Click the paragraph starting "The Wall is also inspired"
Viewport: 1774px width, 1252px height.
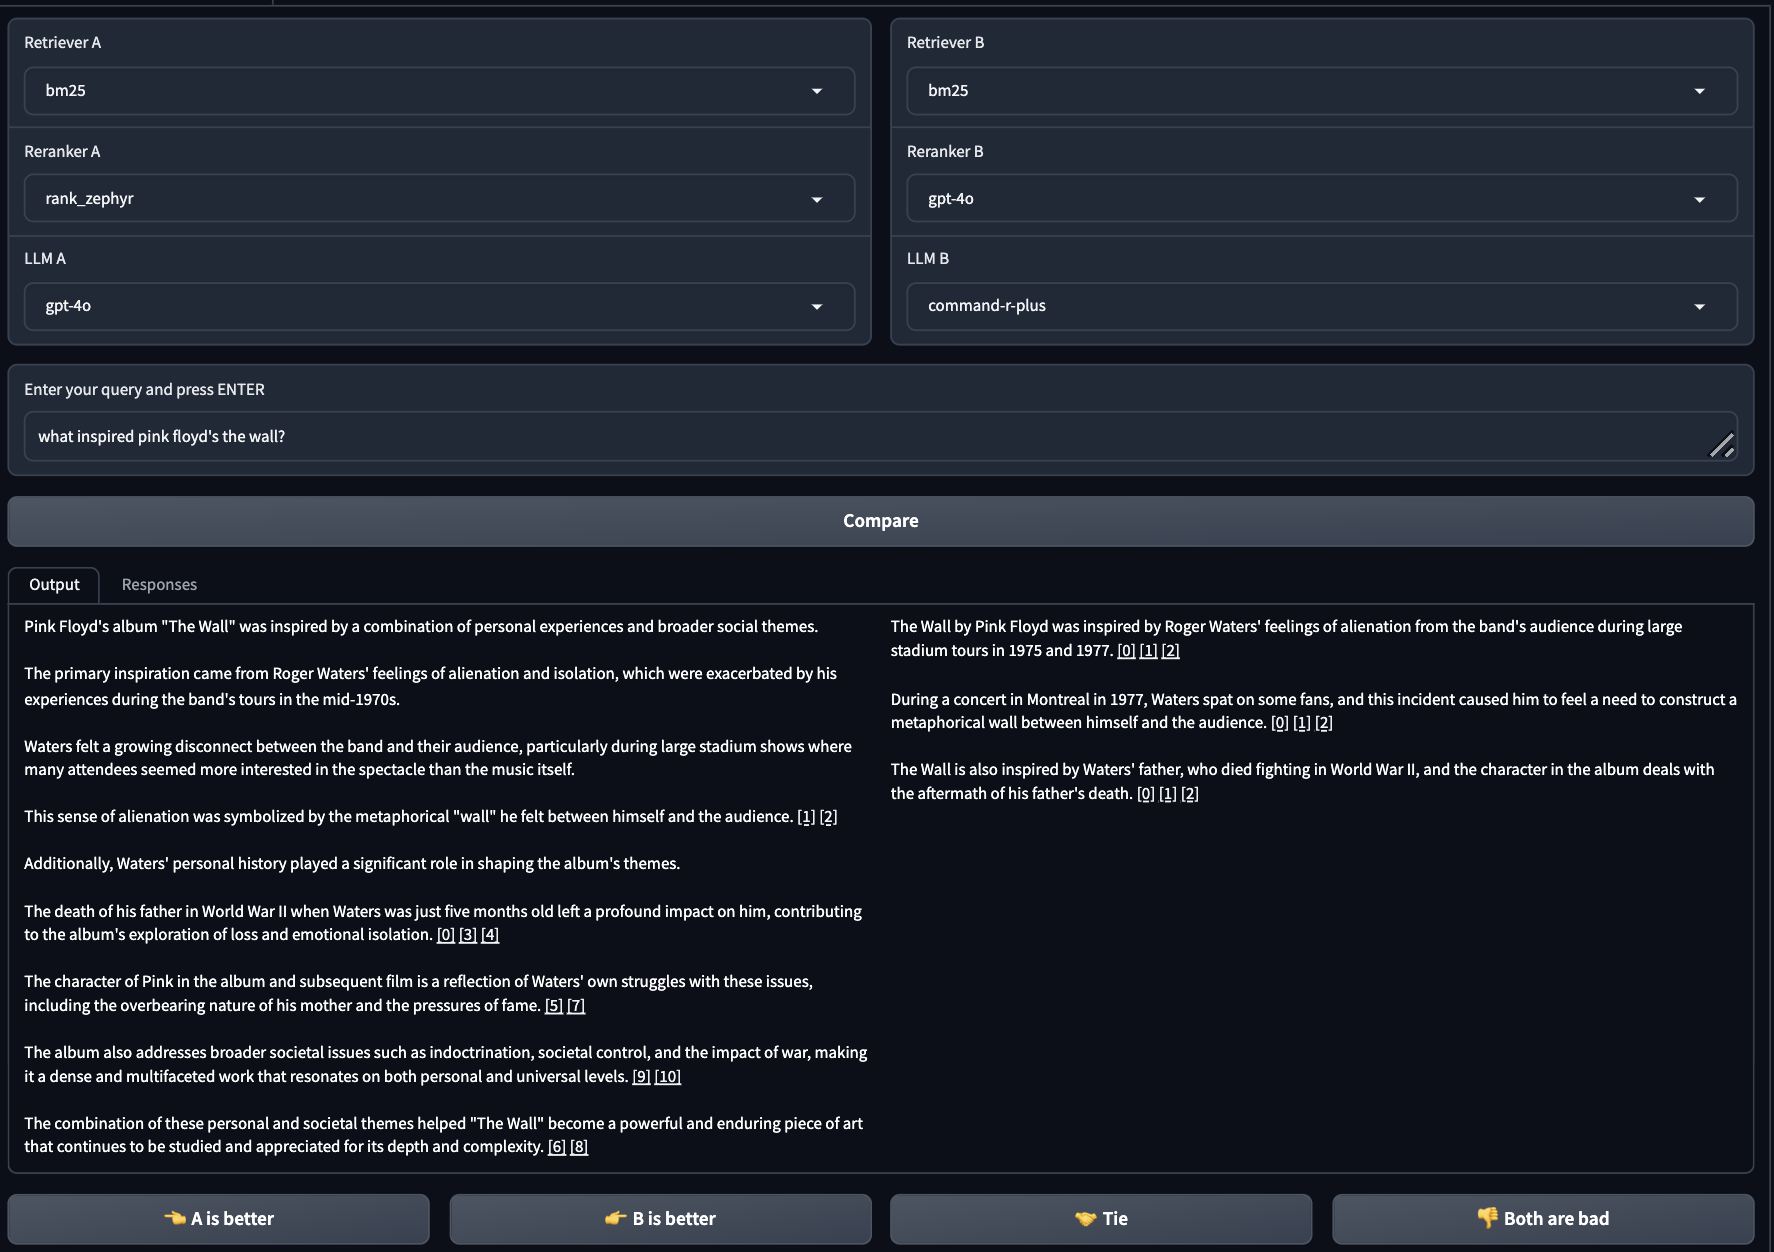click(x=1303, y=782)
